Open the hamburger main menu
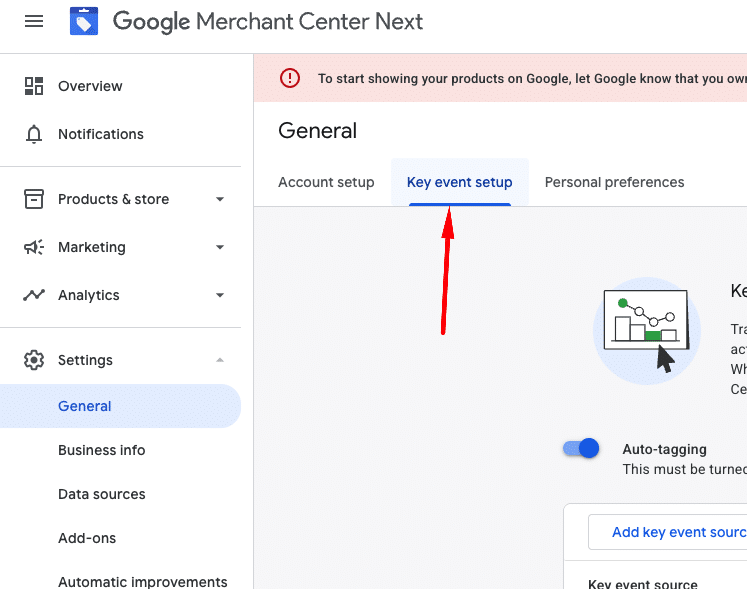 34,21
